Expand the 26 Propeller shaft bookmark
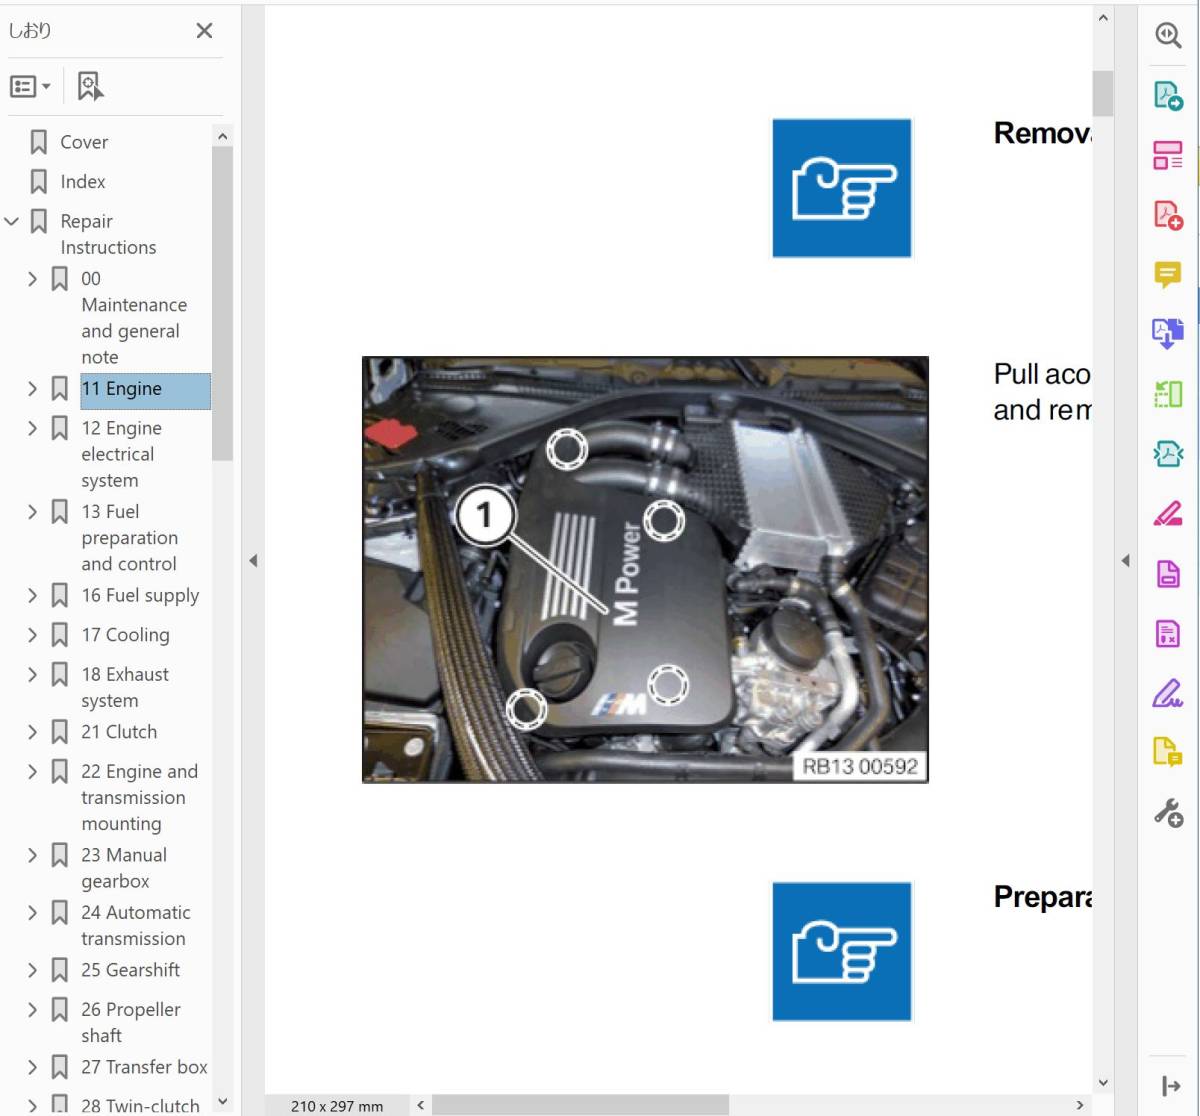The height and width of the screenshot is (1116, 1200). [32, 1010]
